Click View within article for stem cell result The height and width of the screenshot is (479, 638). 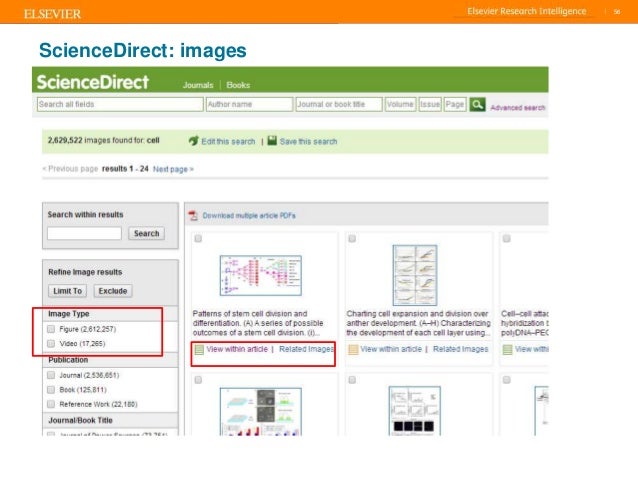click(237, 349)
